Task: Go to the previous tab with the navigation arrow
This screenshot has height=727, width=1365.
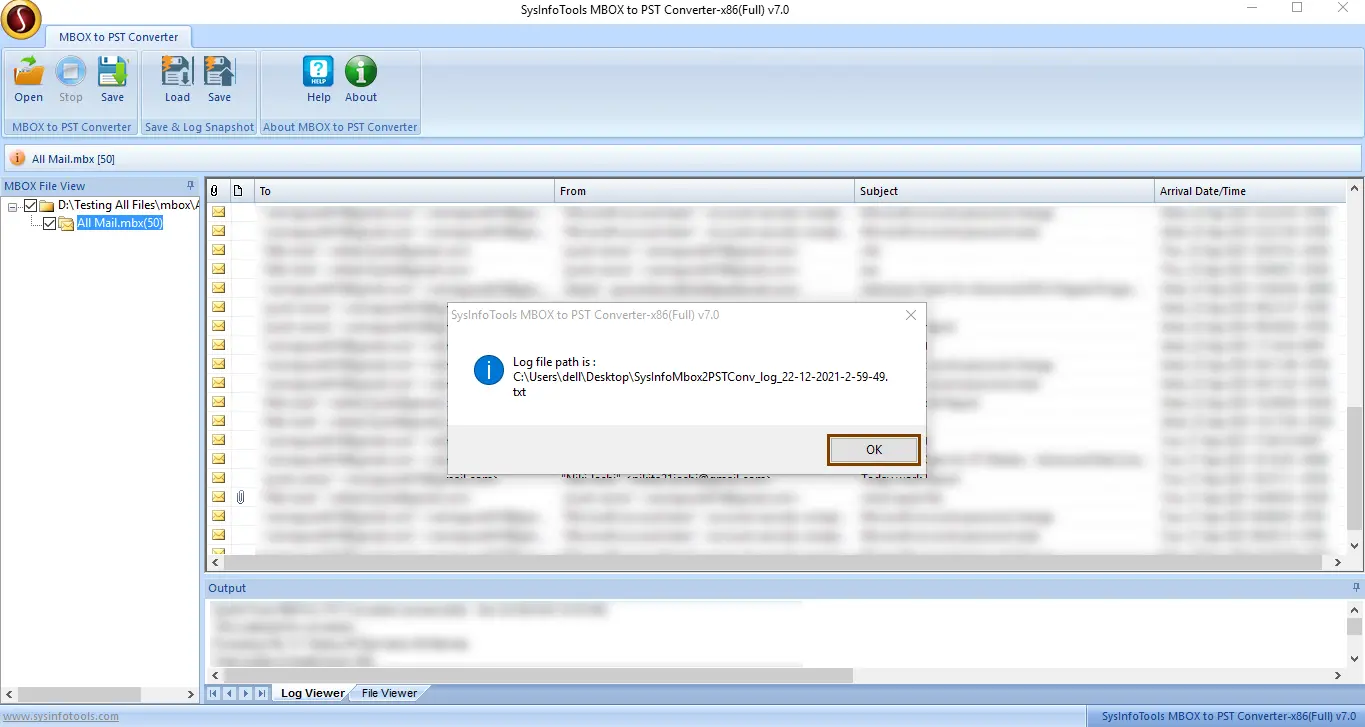Action: point(230,693)
